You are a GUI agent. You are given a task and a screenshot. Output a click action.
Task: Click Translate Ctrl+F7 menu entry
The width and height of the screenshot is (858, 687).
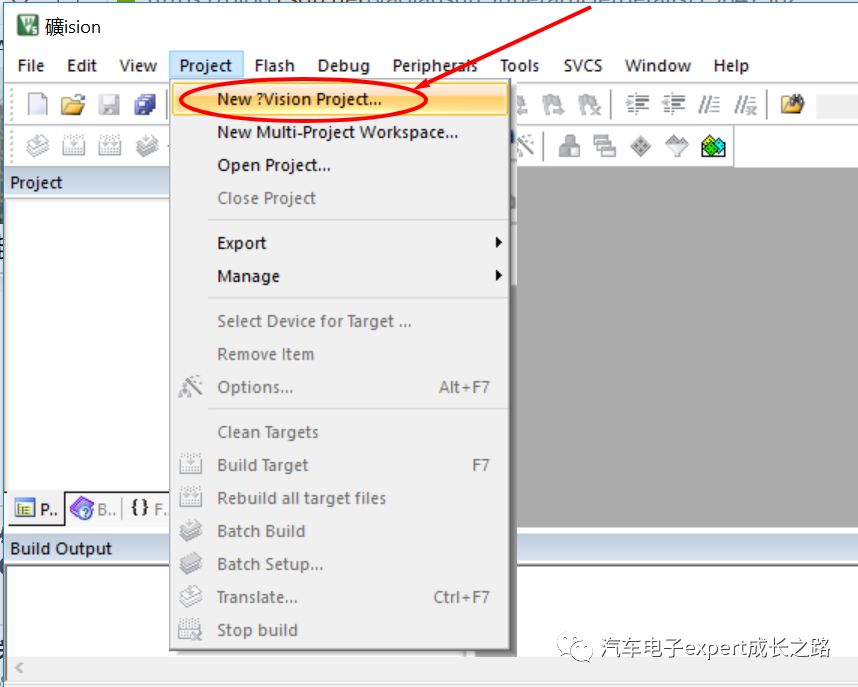click(340, 597)
